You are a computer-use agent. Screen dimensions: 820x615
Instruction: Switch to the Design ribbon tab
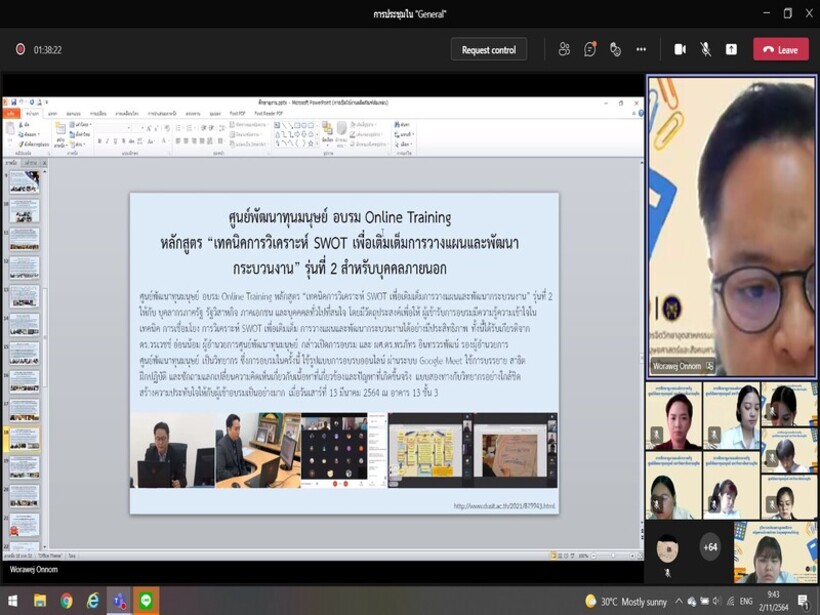pos(74,113)
